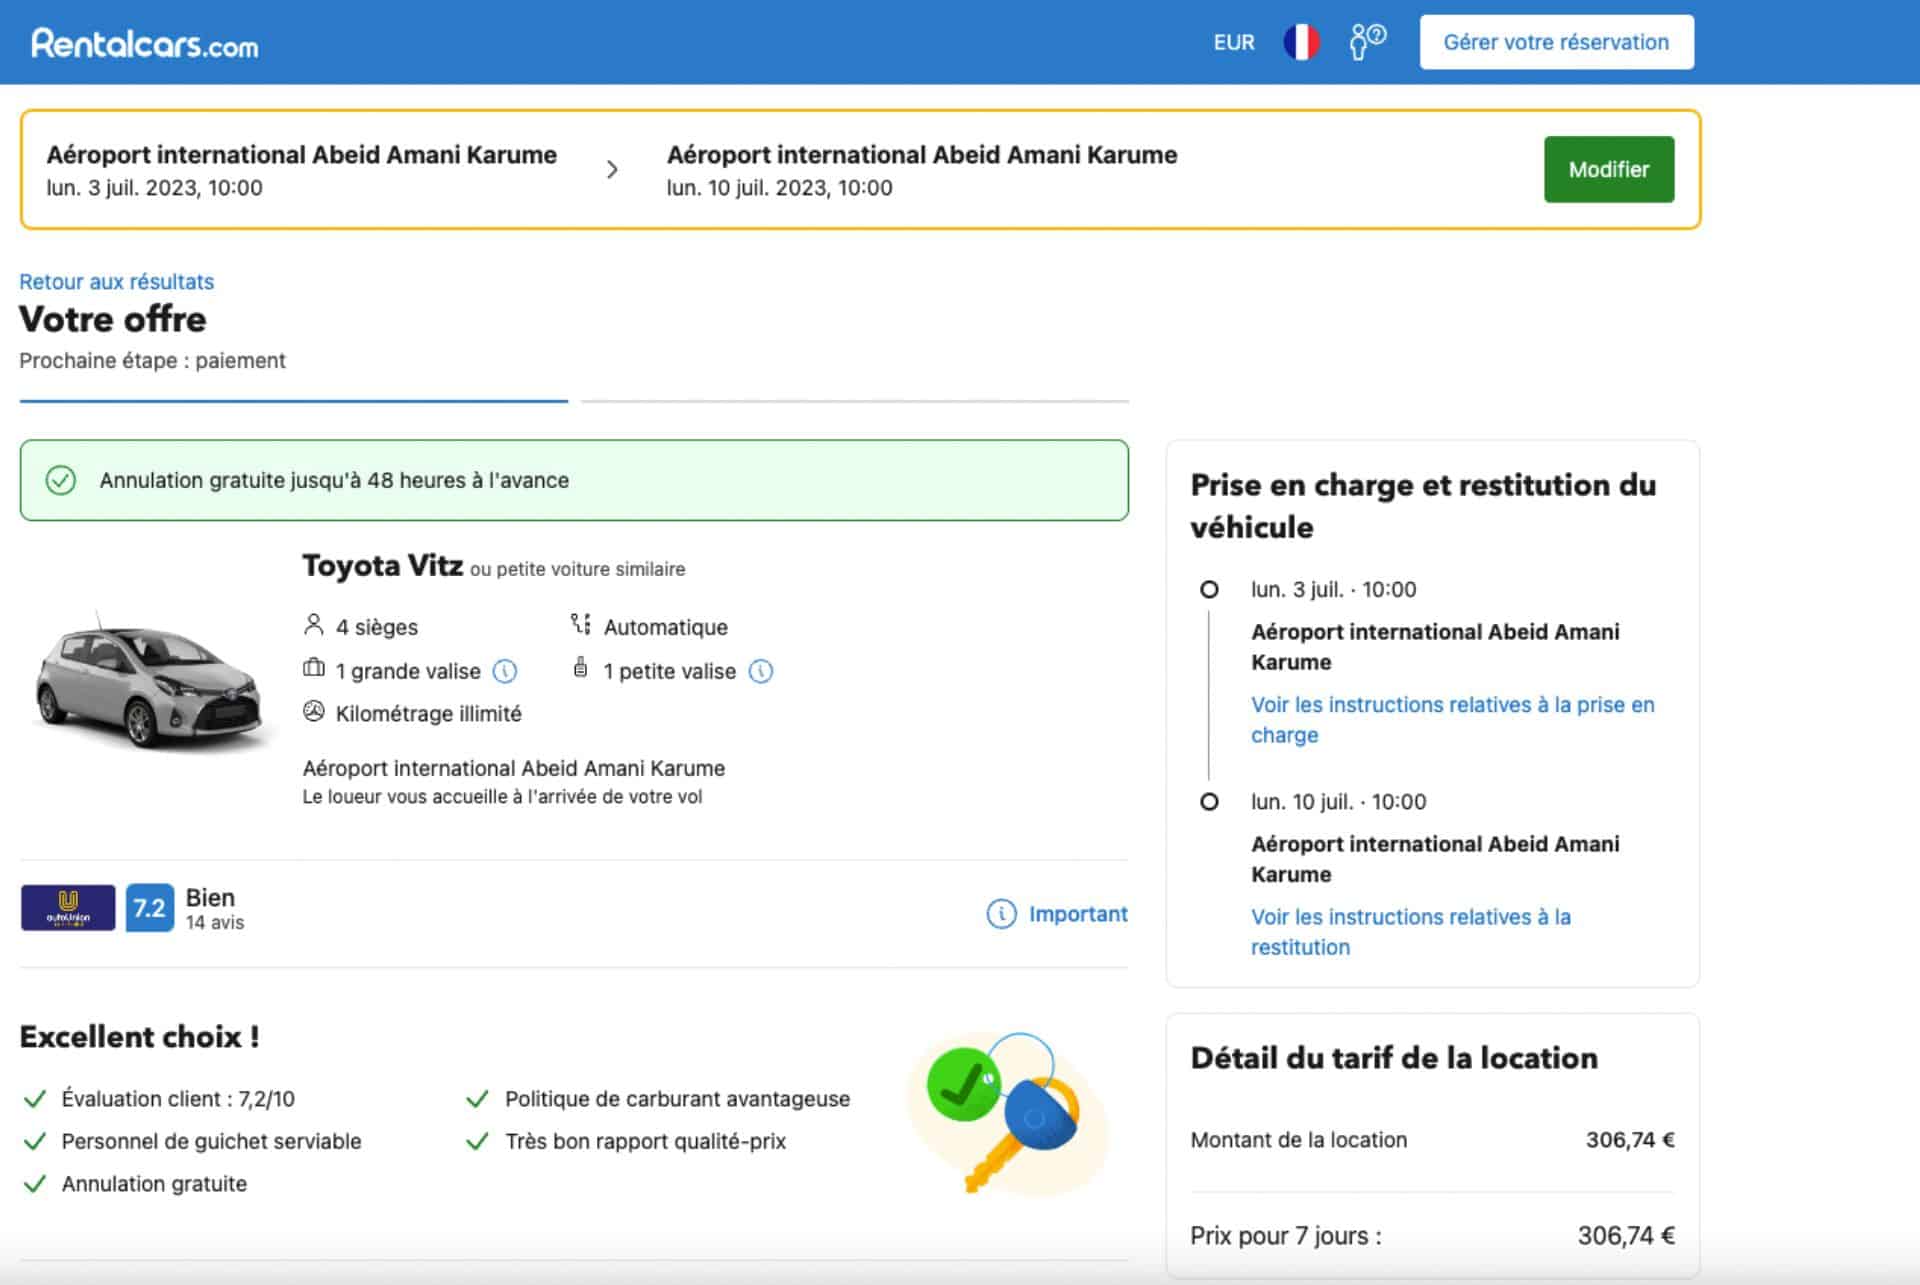Go back via Retour aux résultats

116,281
